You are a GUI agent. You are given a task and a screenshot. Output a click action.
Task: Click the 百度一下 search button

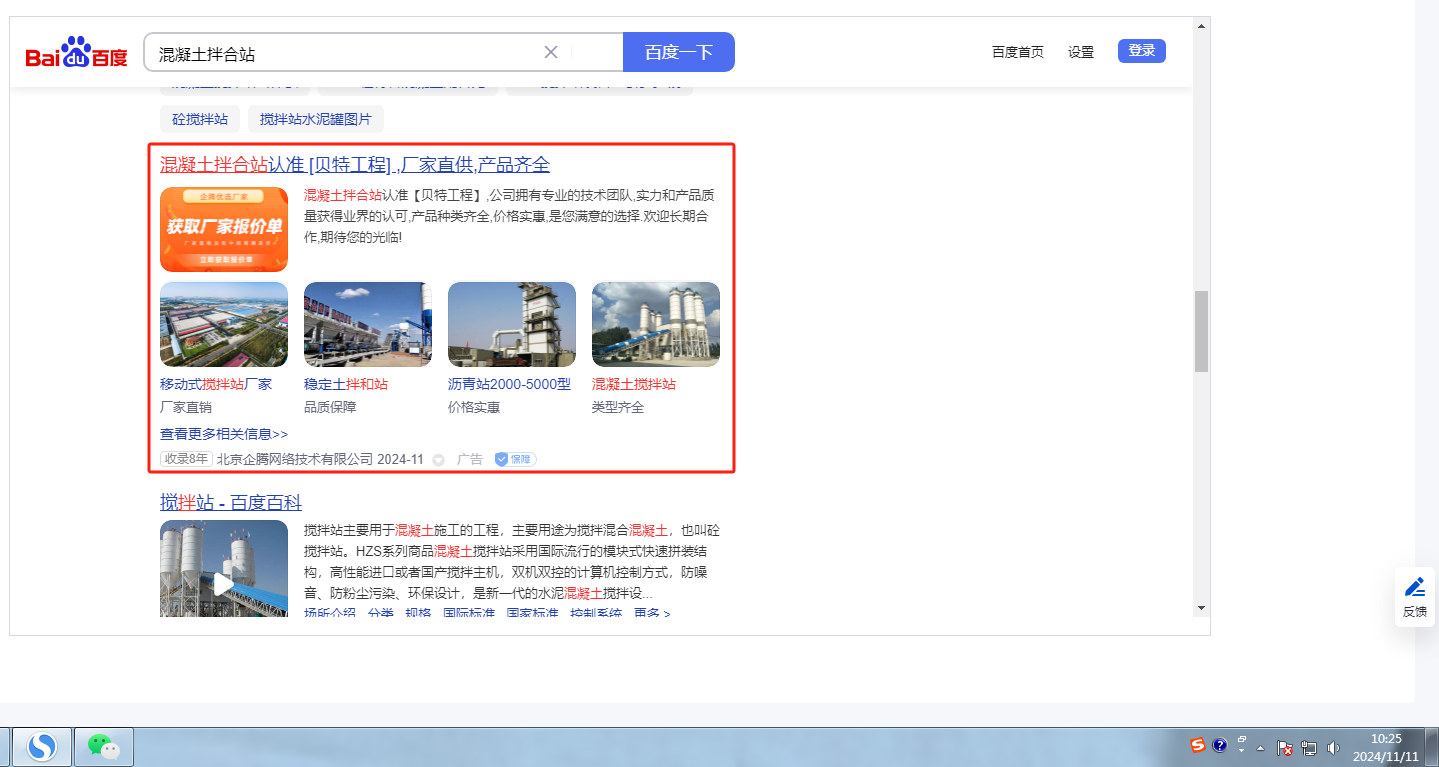pos(679,52)
